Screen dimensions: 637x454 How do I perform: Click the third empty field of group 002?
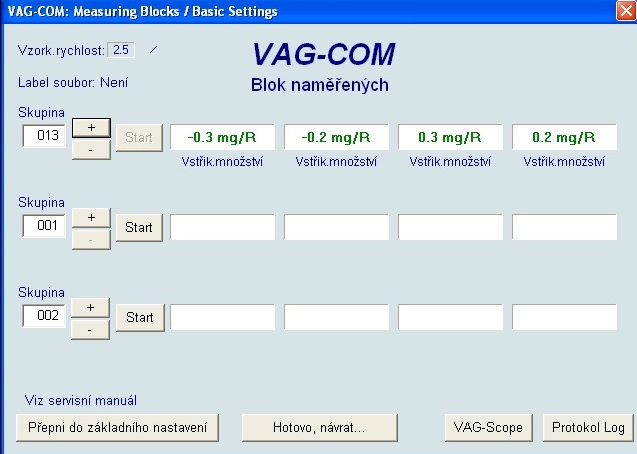[450, 317]
